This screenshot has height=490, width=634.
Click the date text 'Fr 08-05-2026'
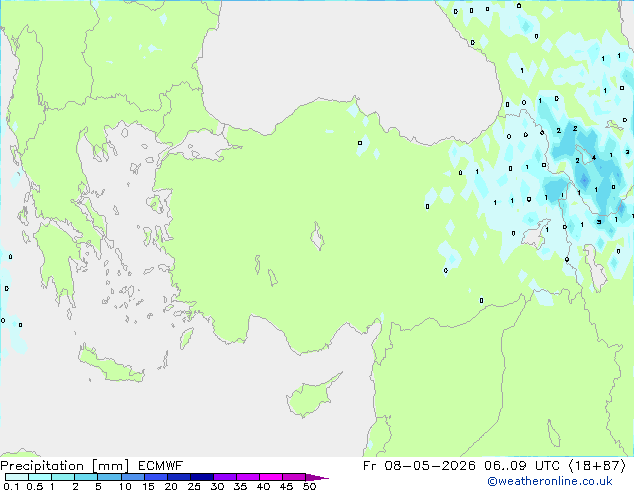(419, 466)
